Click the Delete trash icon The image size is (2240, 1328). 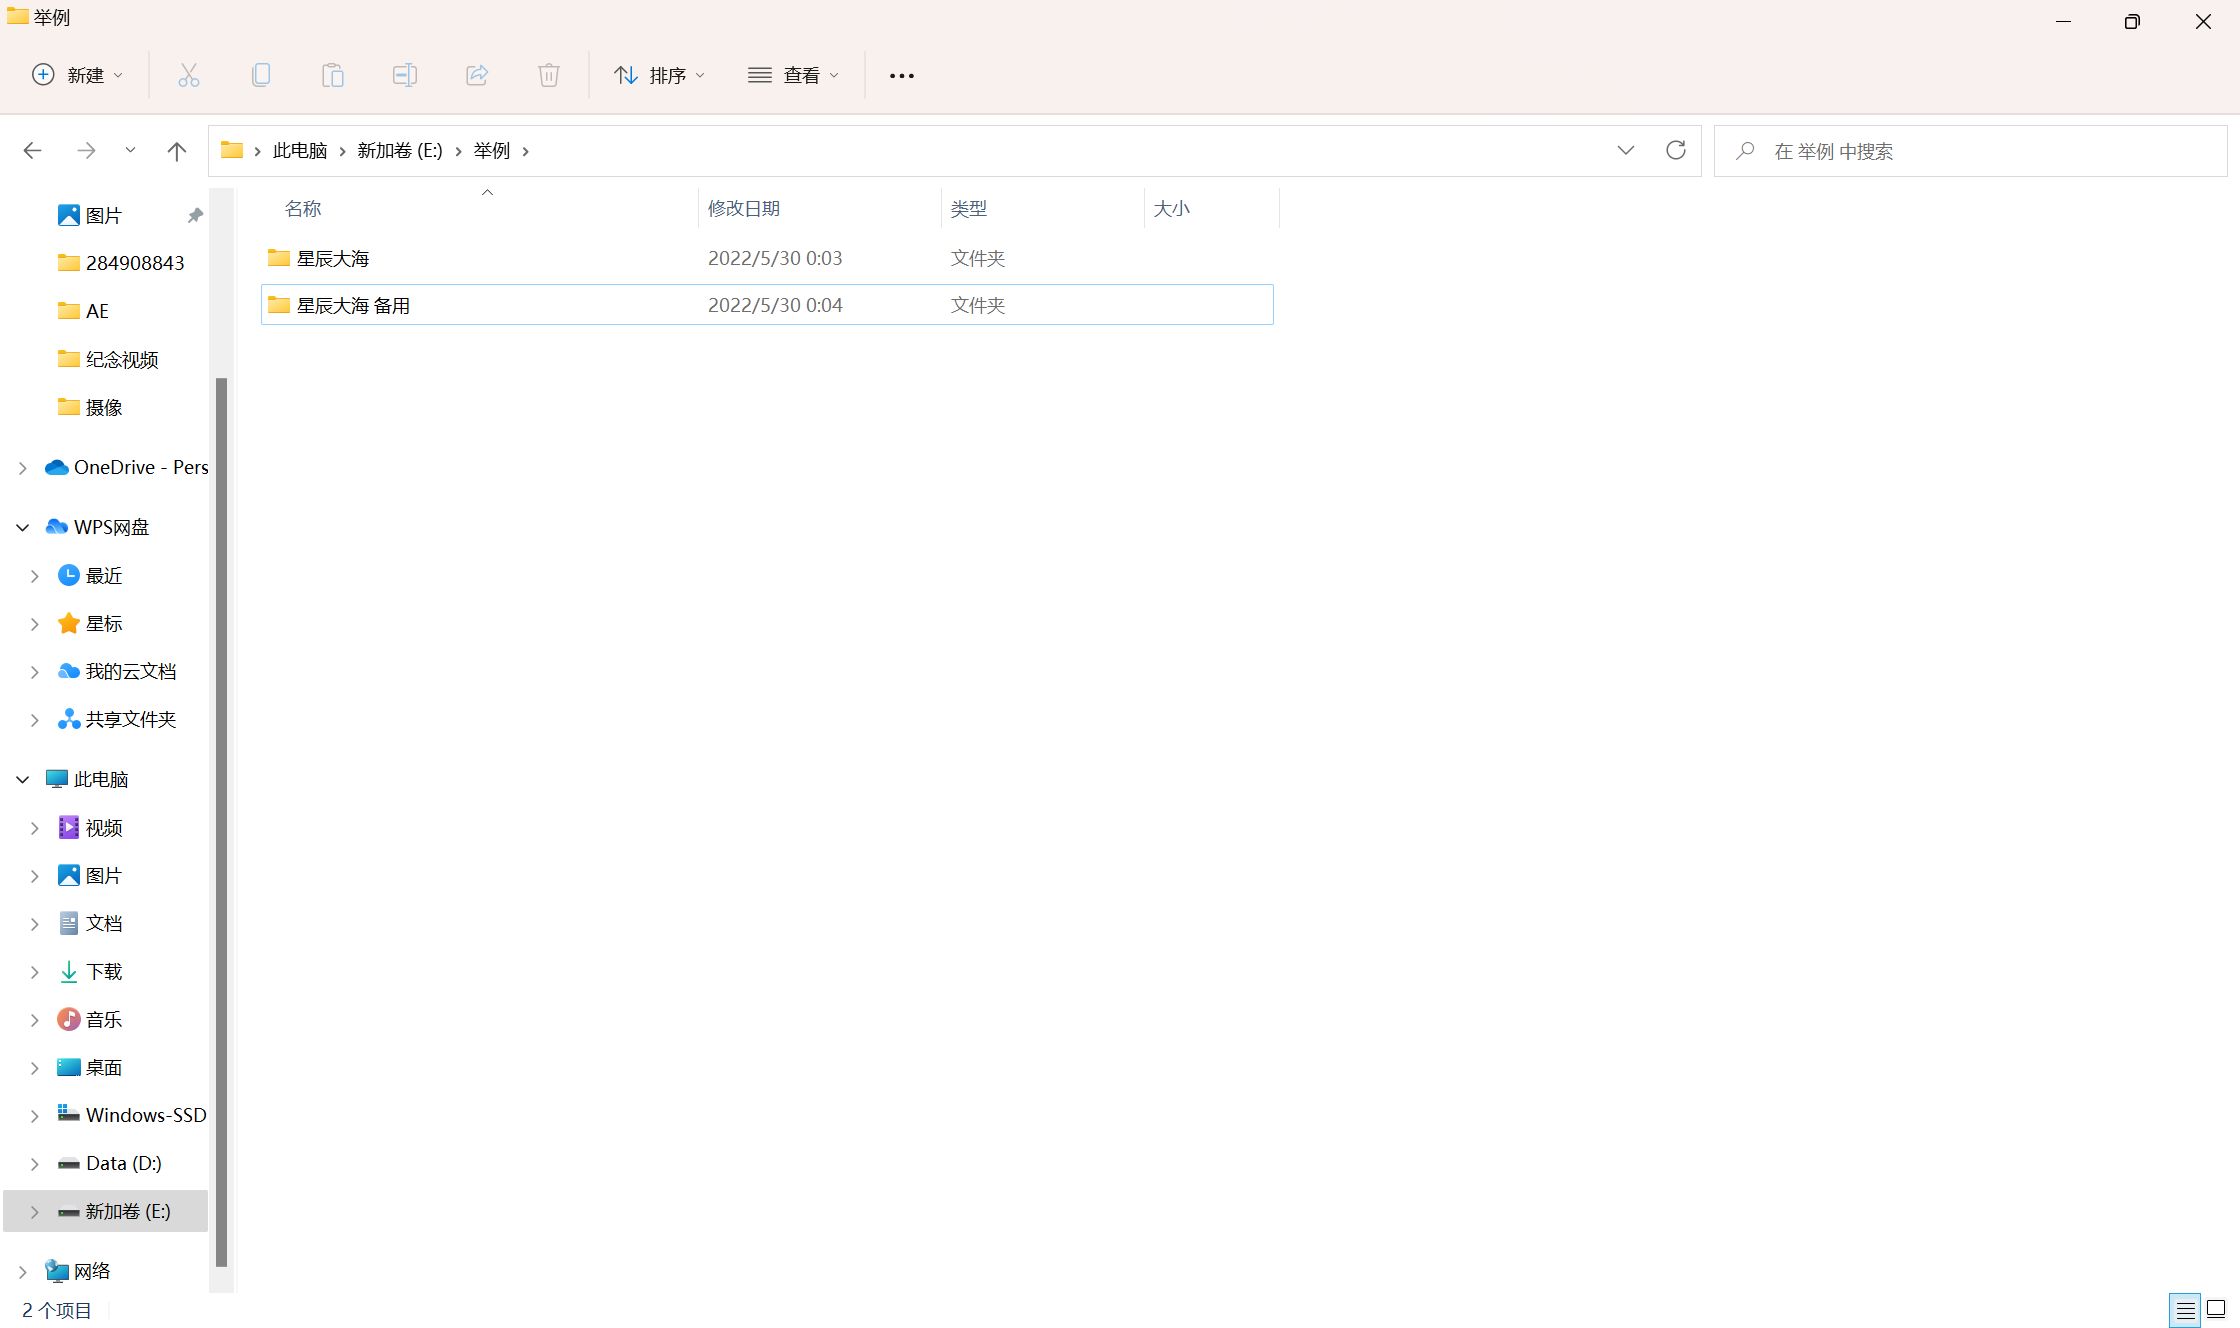coord(549,75)
